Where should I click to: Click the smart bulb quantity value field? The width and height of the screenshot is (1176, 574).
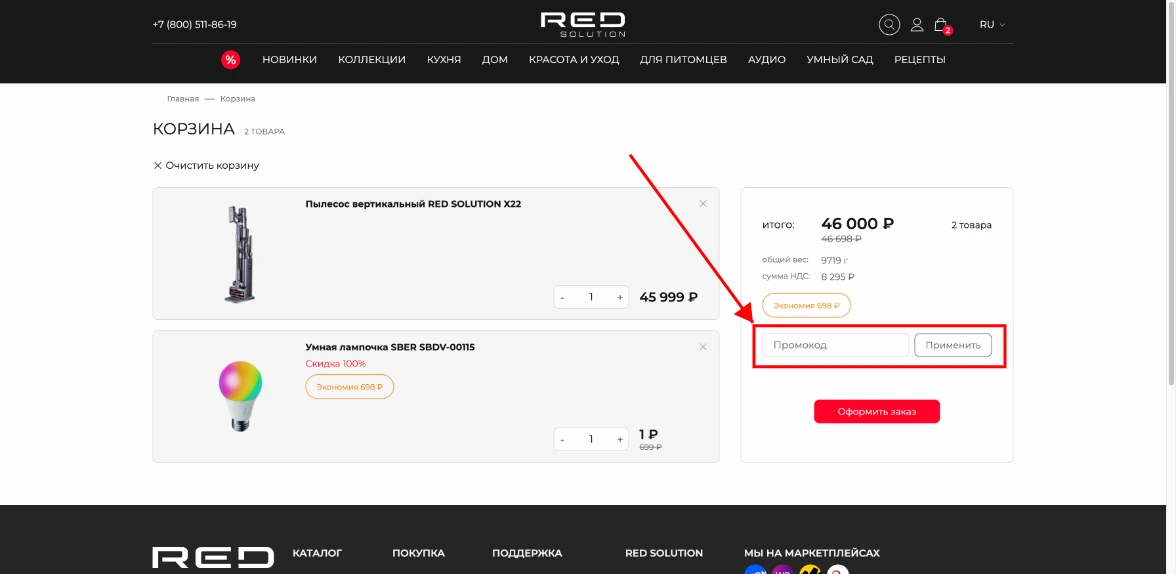click(591, 440)
